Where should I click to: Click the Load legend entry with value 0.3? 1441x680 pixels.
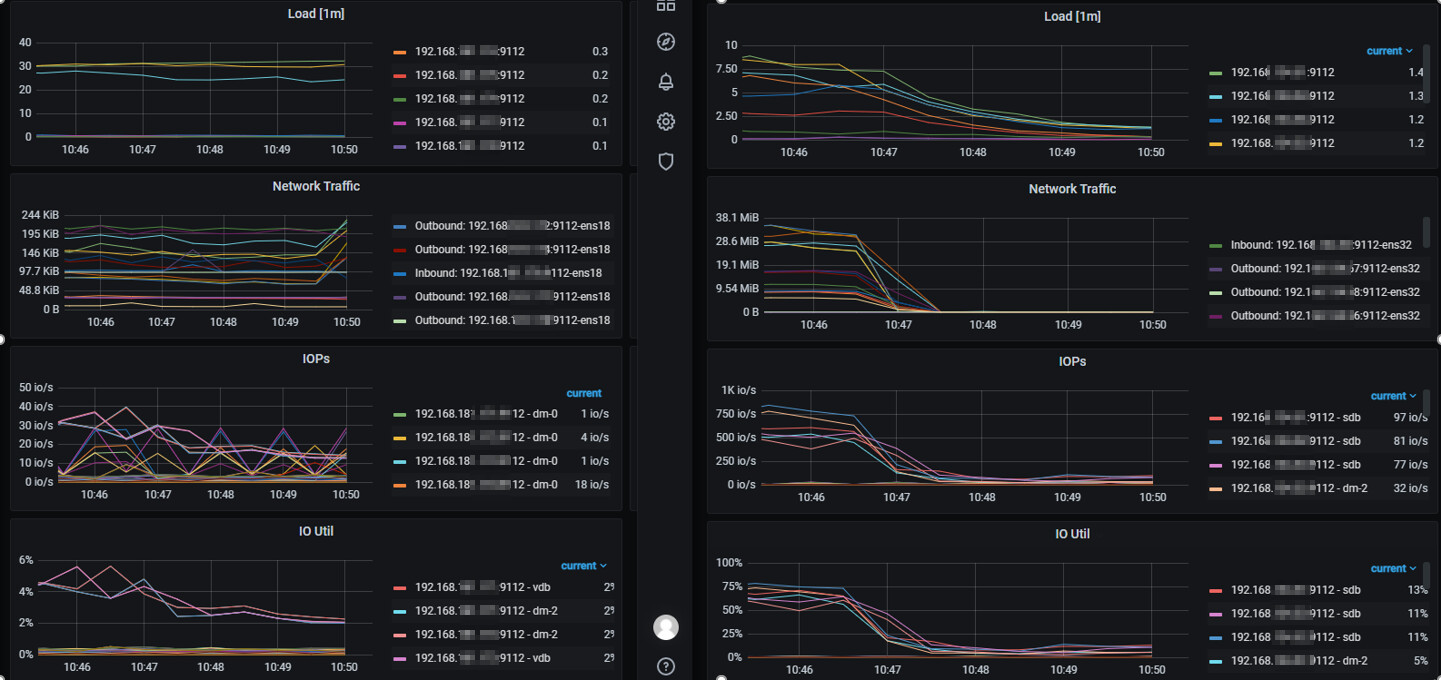[469, 52]
